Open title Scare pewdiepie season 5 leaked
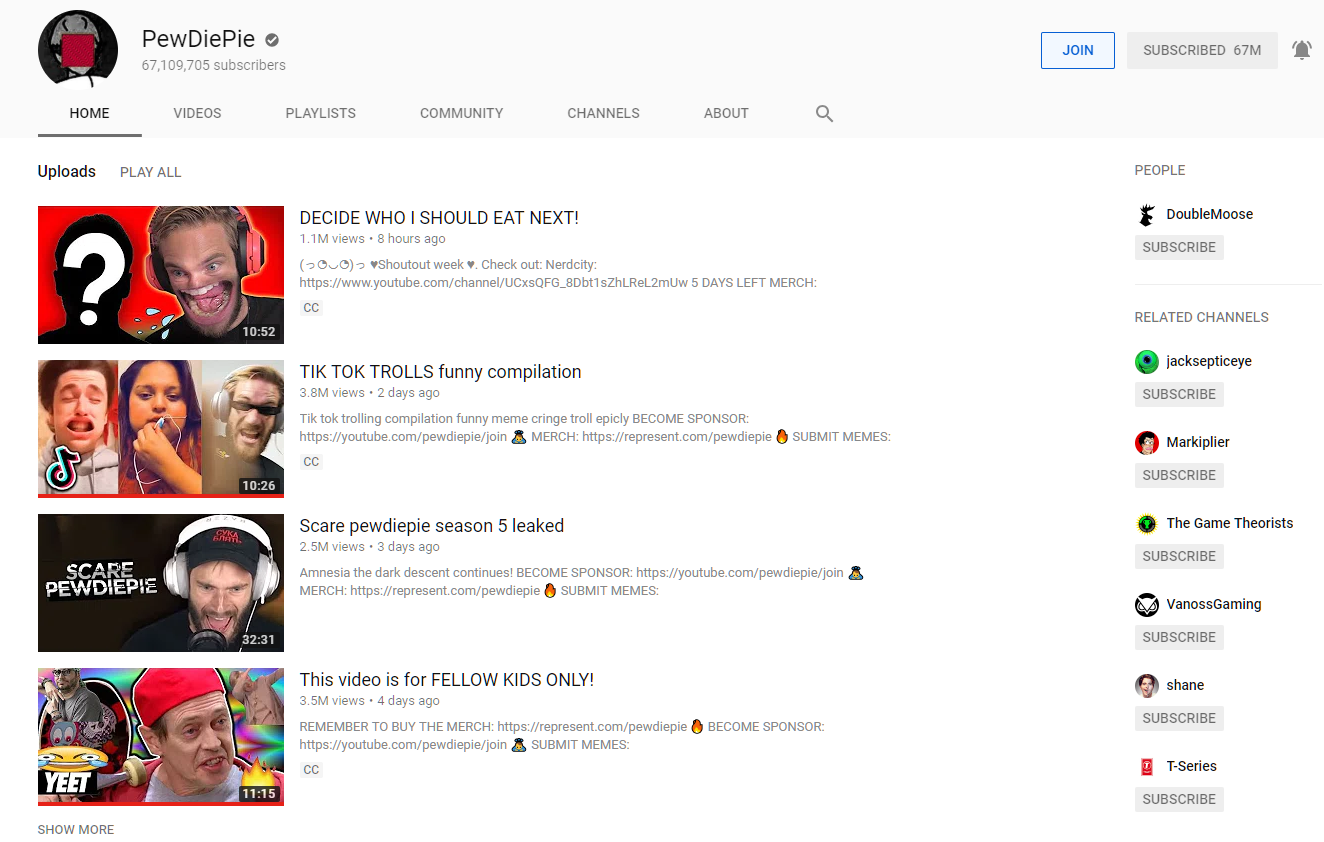Viewport: 1324px width, 842px height. tap(432, 526)
